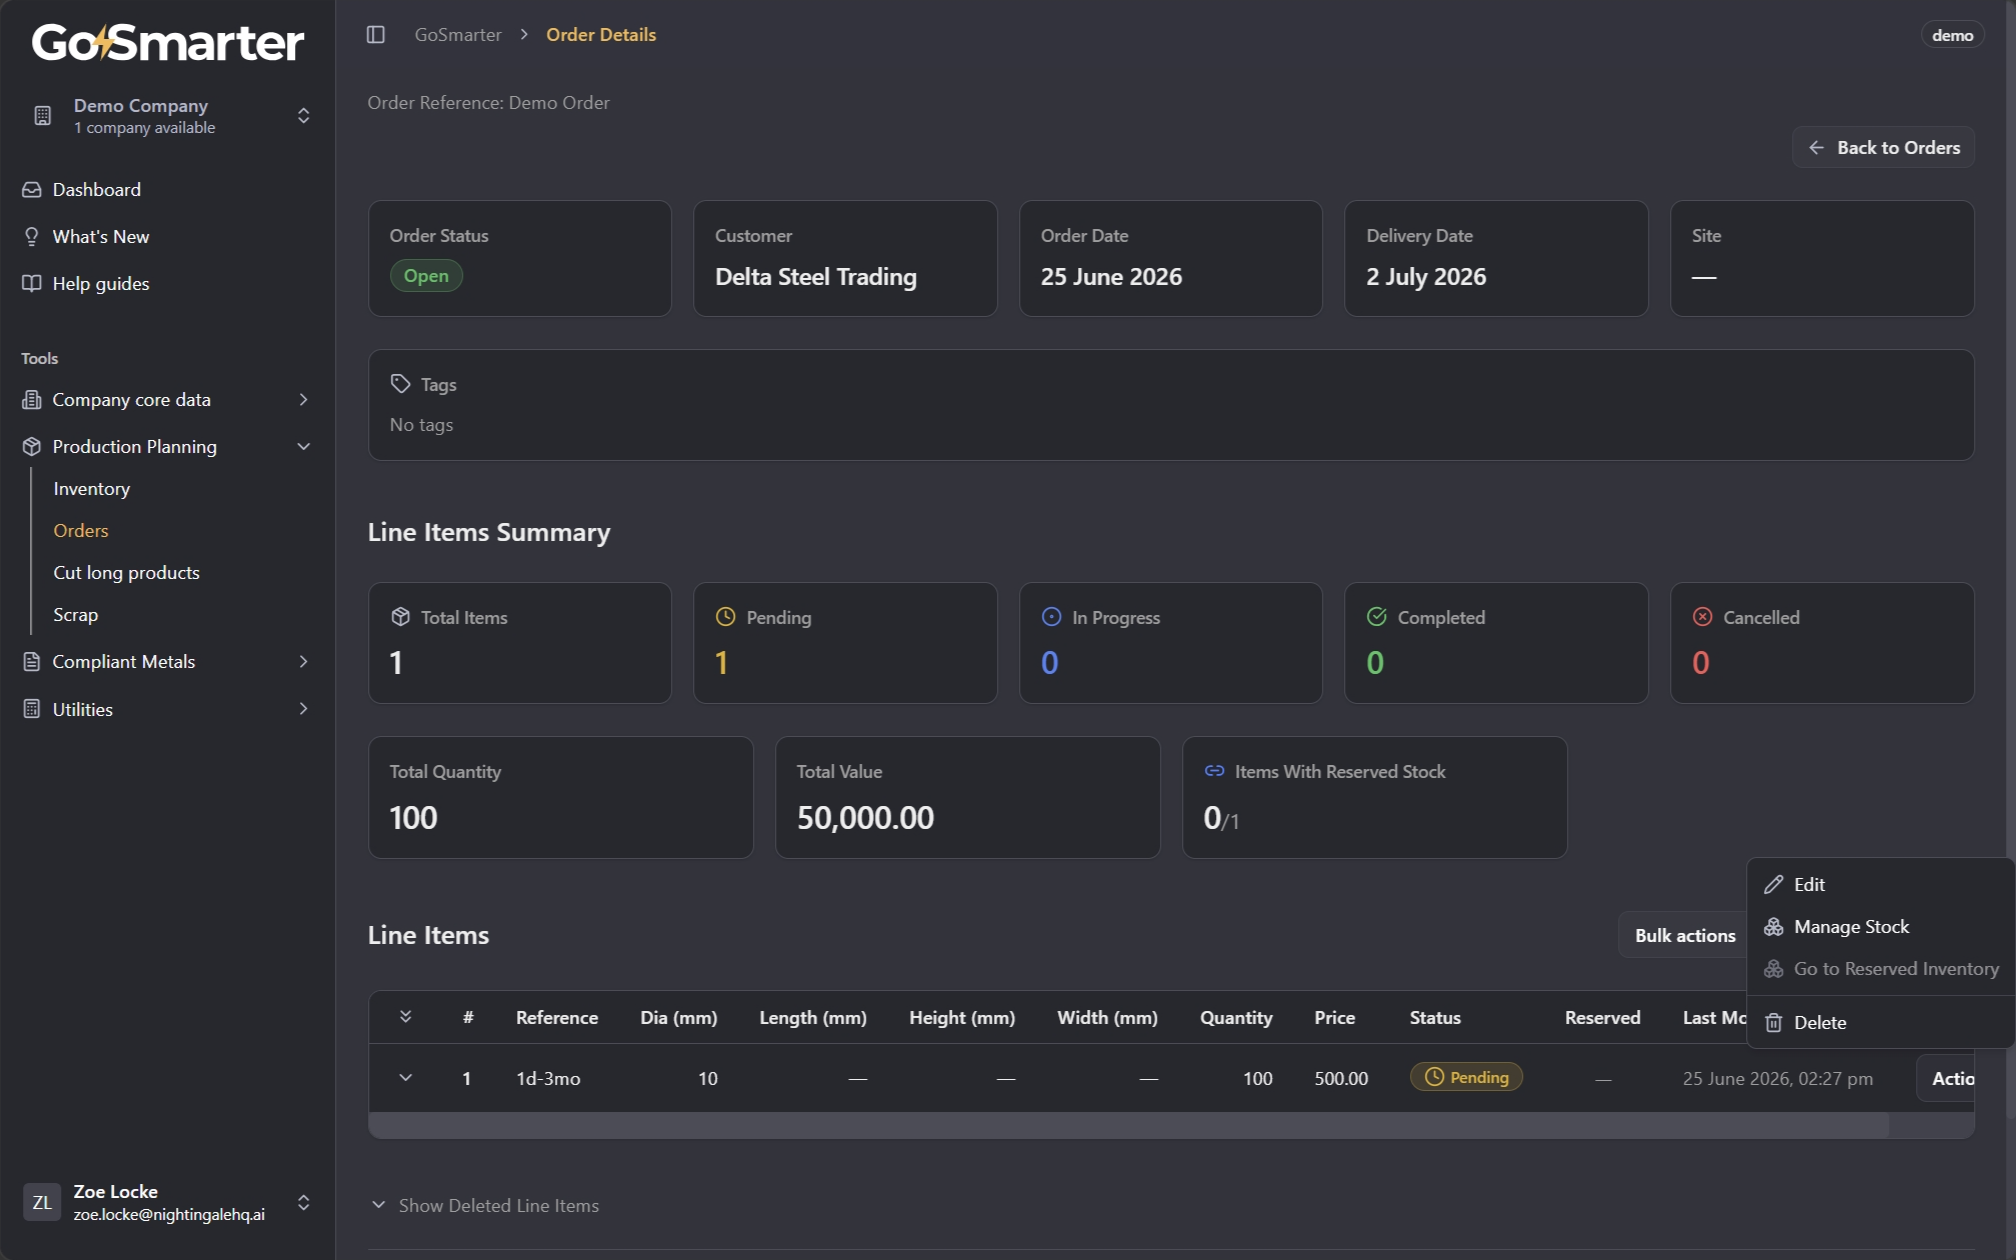
Task: Click total value '50,000.00'
Action: coord(865,818)
